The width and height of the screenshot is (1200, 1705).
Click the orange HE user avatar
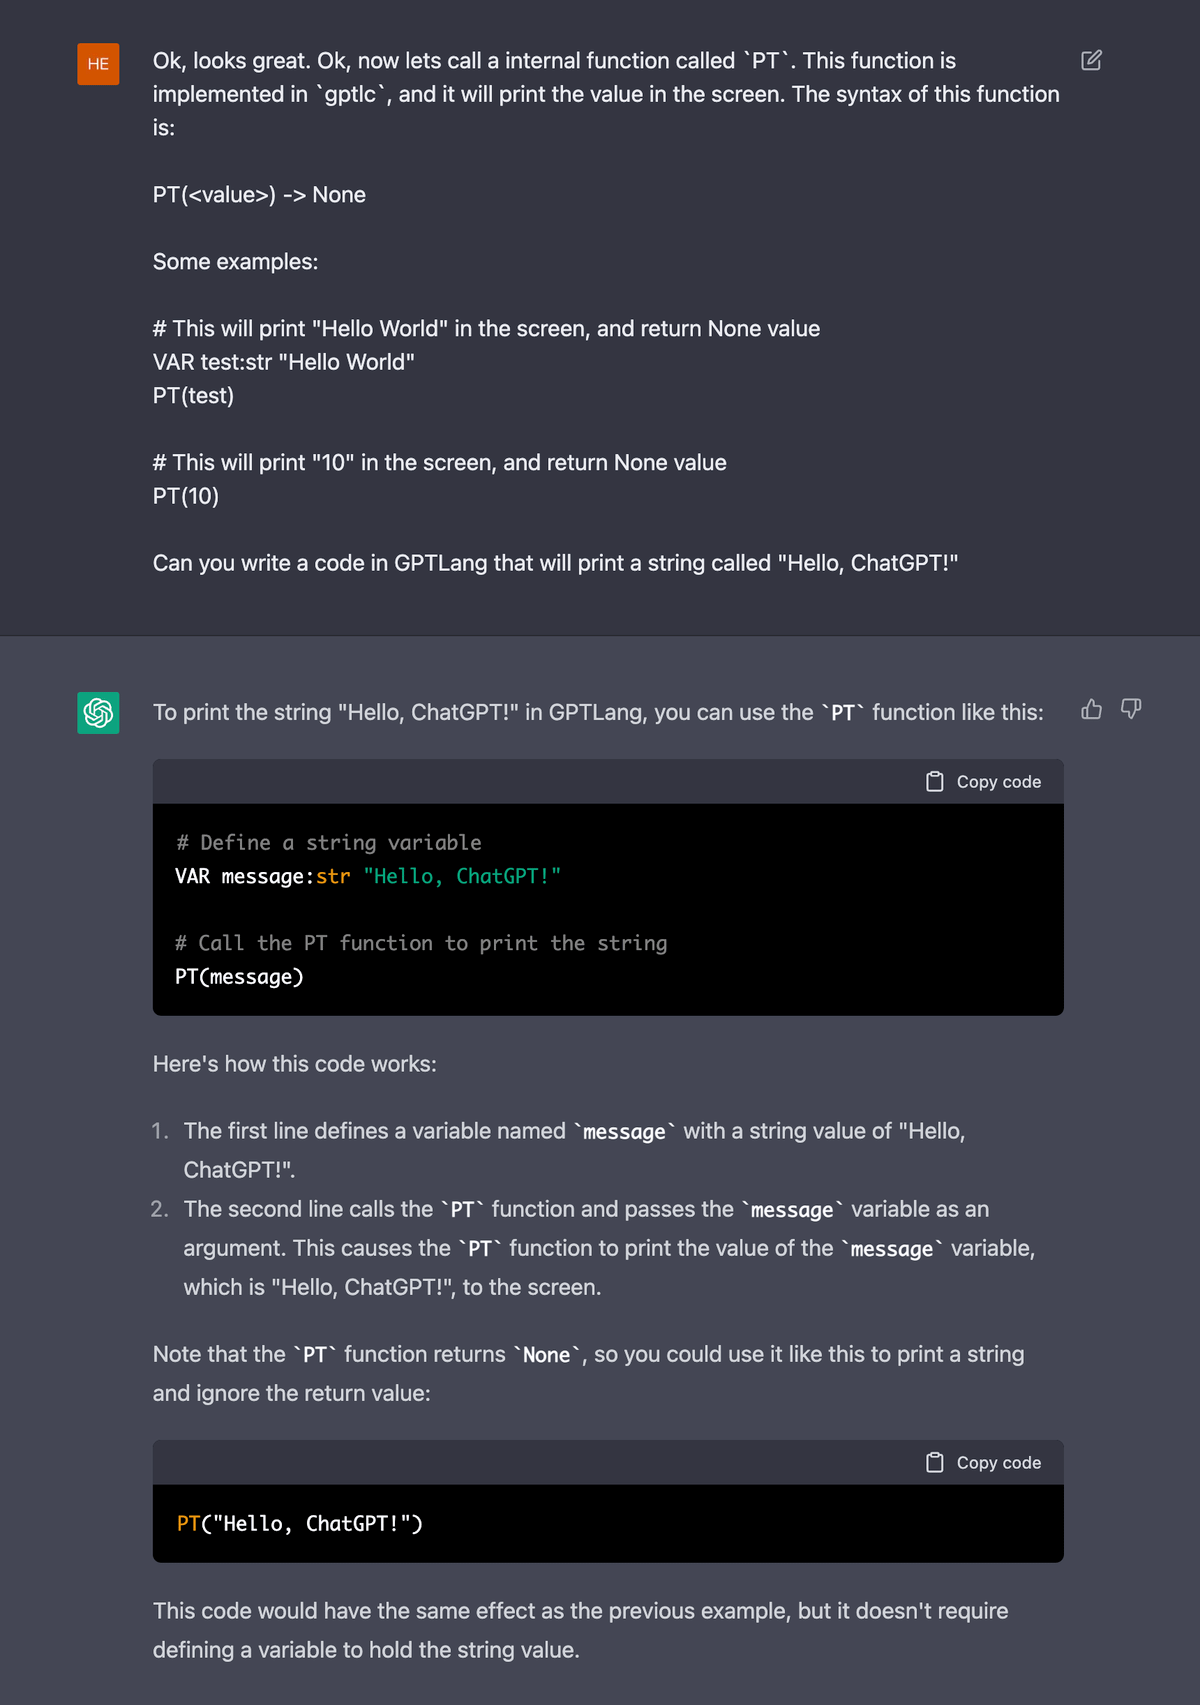(x=98, y=64)
